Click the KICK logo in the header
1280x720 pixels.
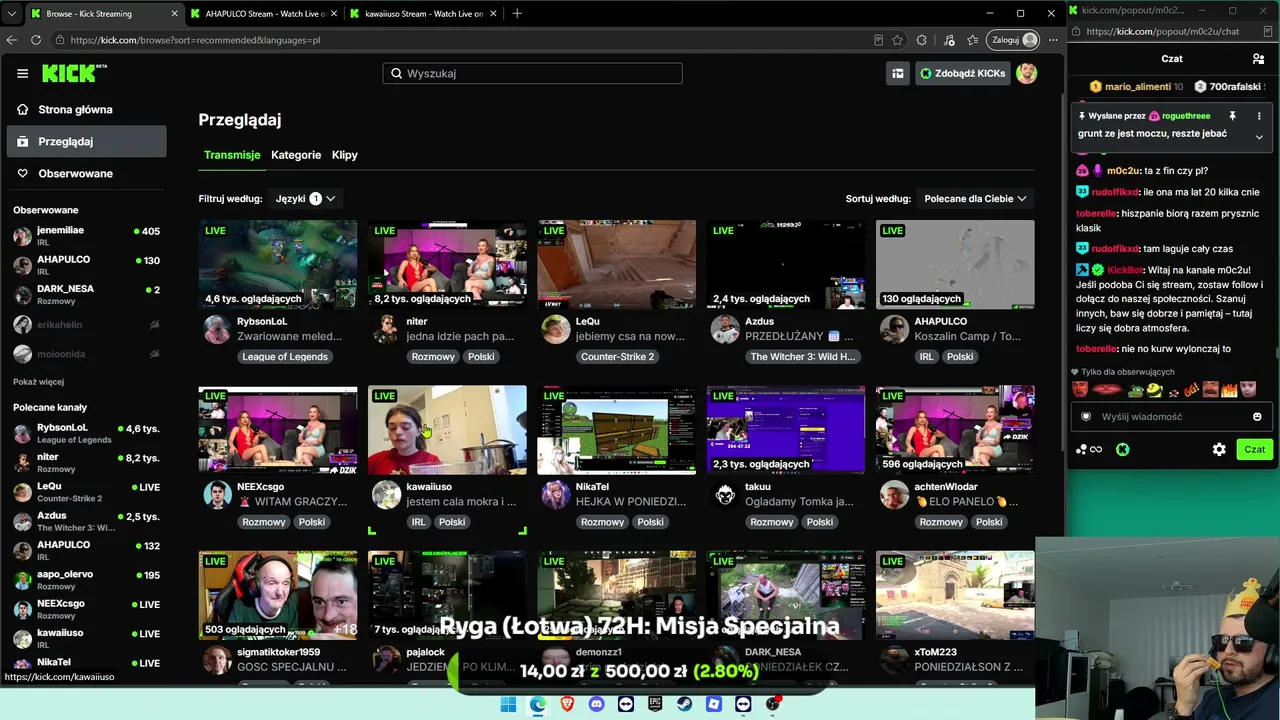click(74, 73)
